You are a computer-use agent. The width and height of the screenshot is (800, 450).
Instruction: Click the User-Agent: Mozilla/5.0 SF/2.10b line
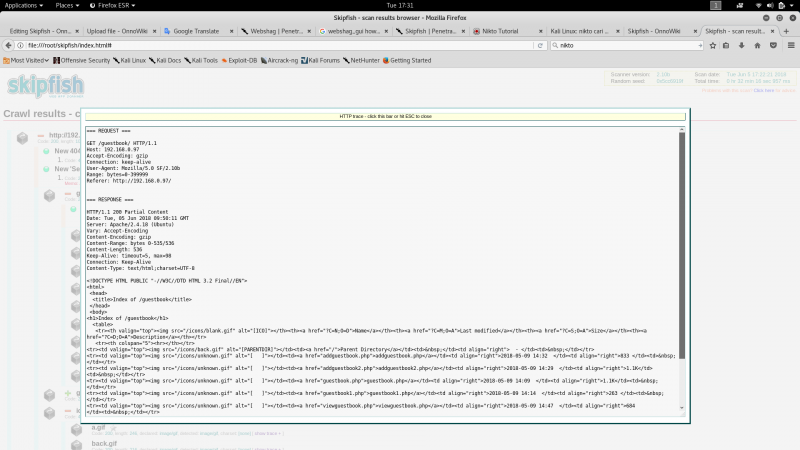pyautogui.click(x=133, y=168)
